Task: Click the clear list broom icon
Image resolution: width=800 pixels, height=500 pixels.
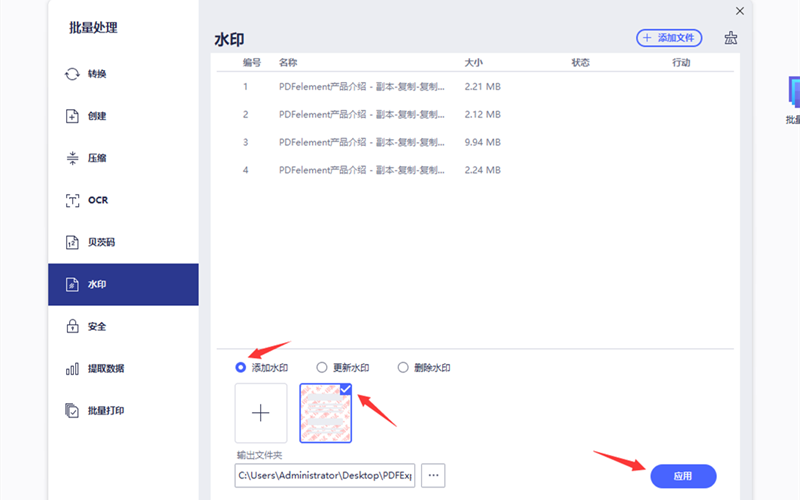Action: click(731, 38)
